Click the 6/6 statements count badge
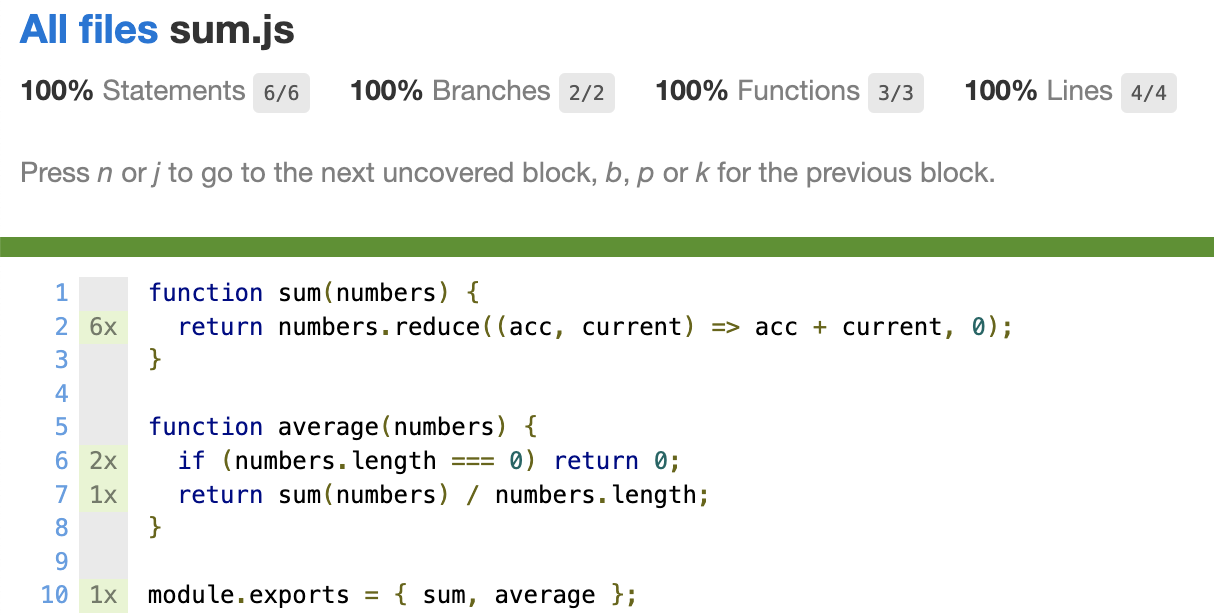 281,93
